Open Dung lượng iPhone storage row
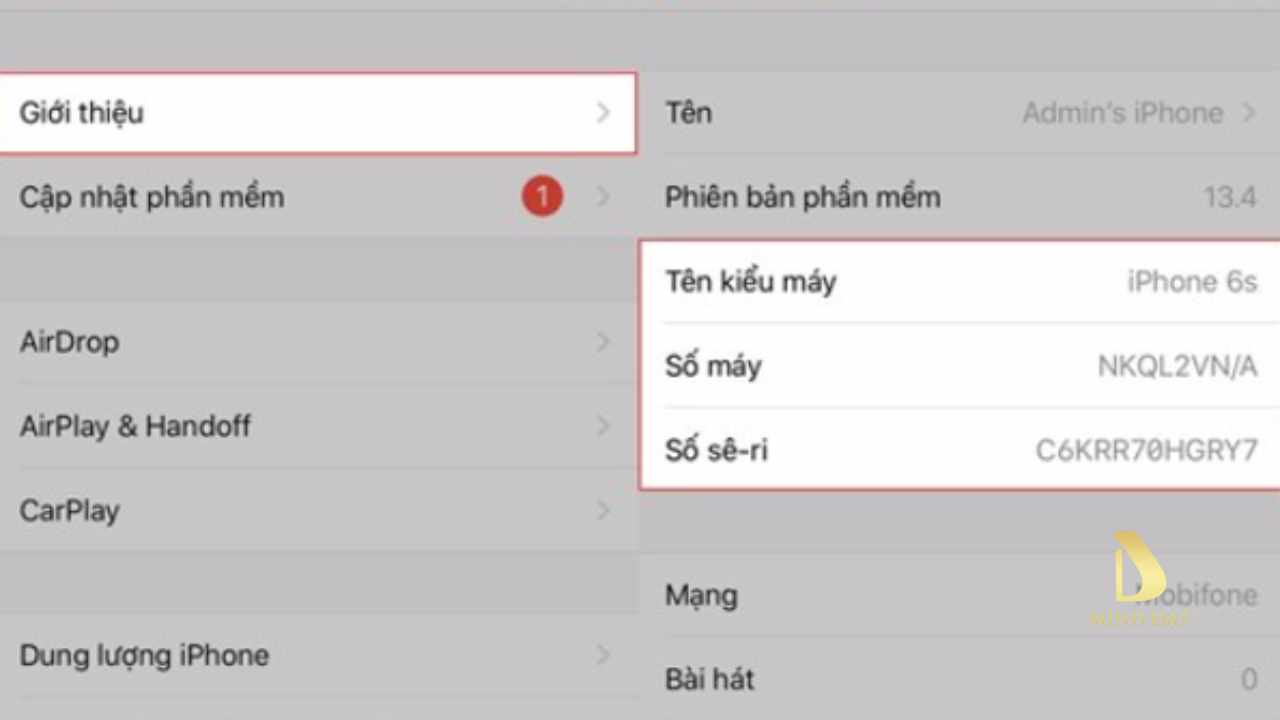The width and height of the screenshot is (1280, 720). (x=318, y=656)
